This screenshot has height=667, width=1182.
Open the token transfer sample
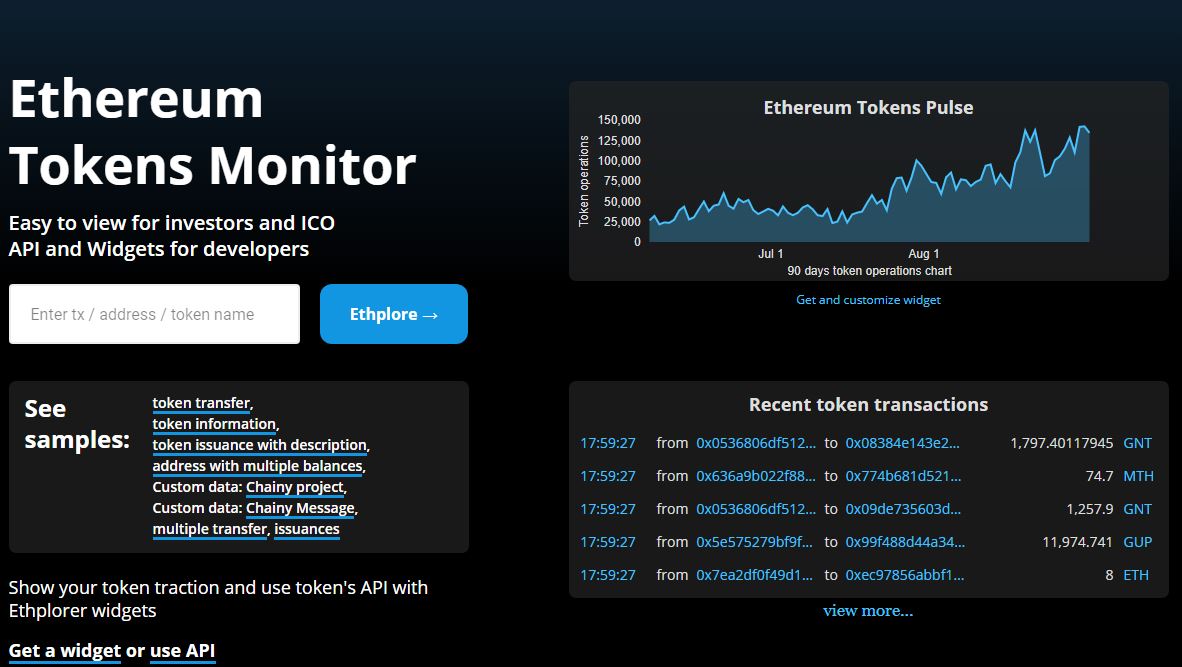[201, 403]
